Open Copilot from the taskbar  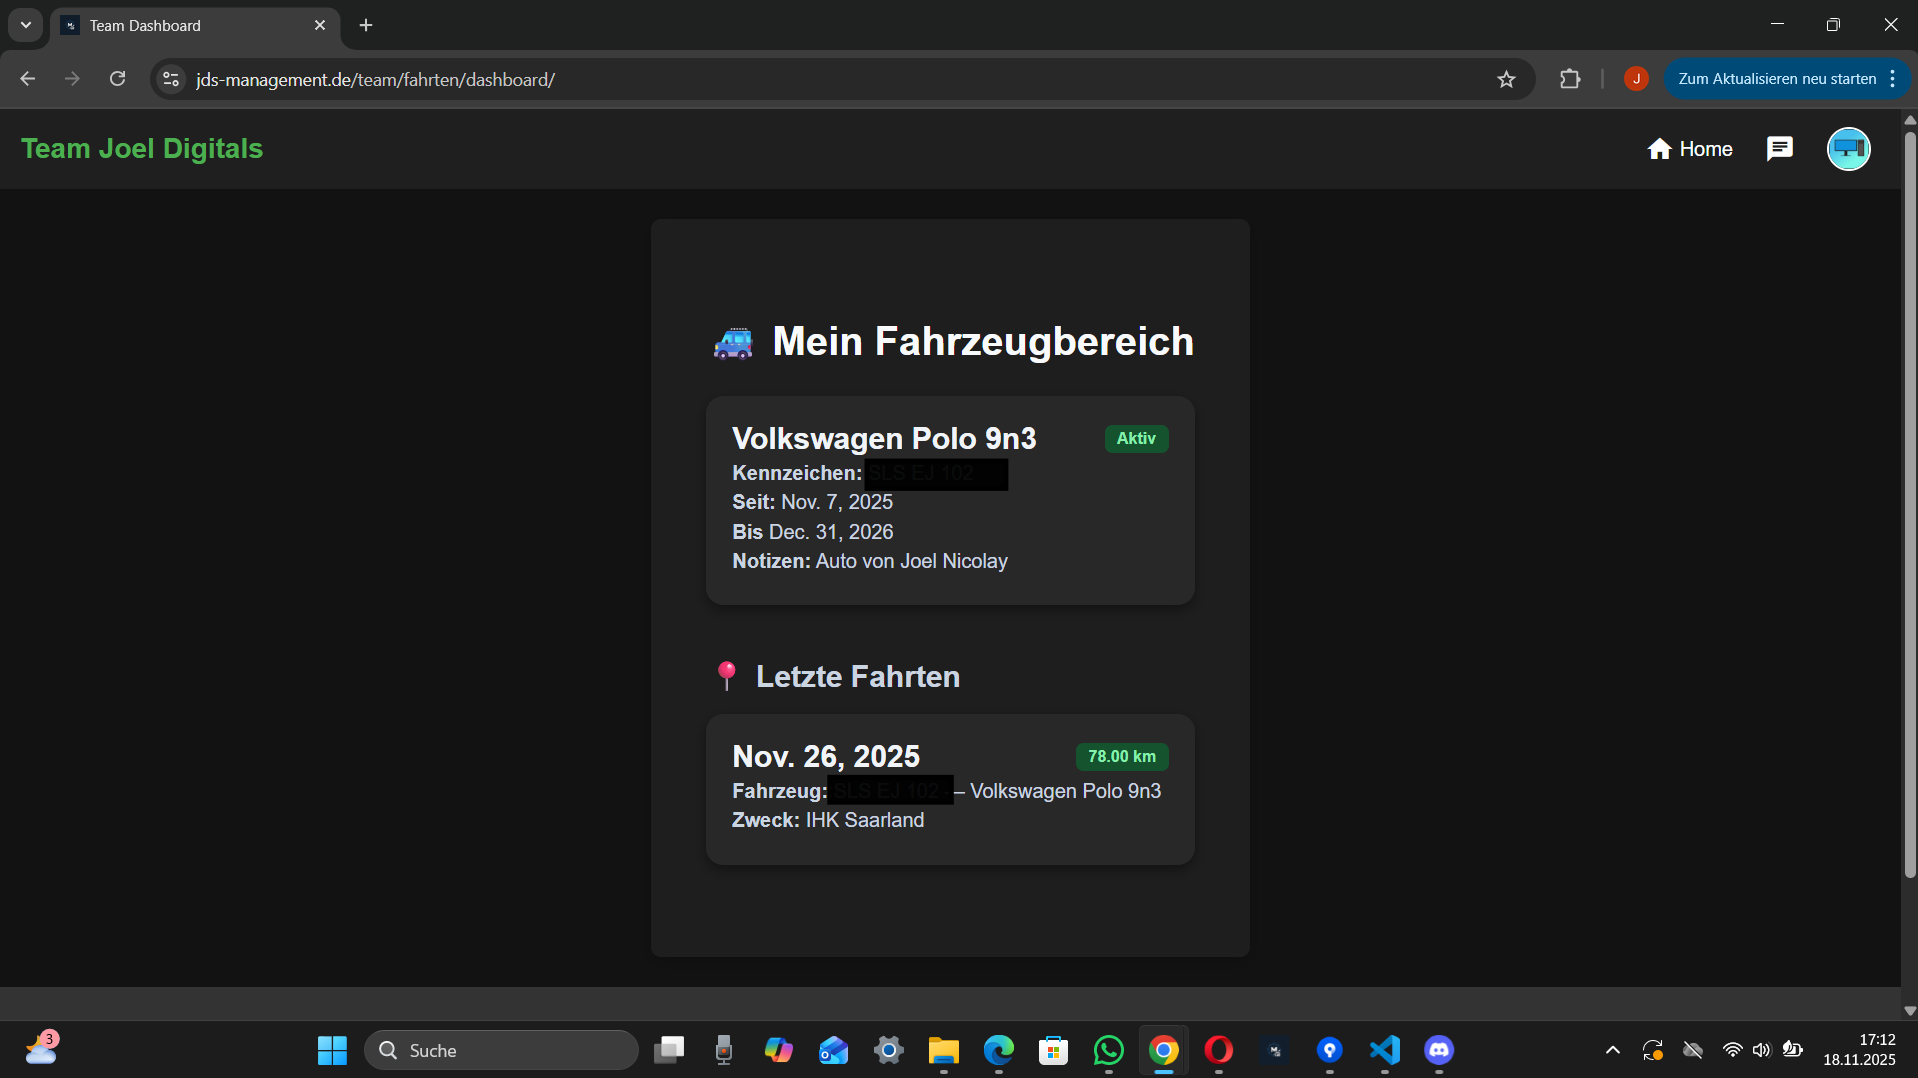(779, 1050)
